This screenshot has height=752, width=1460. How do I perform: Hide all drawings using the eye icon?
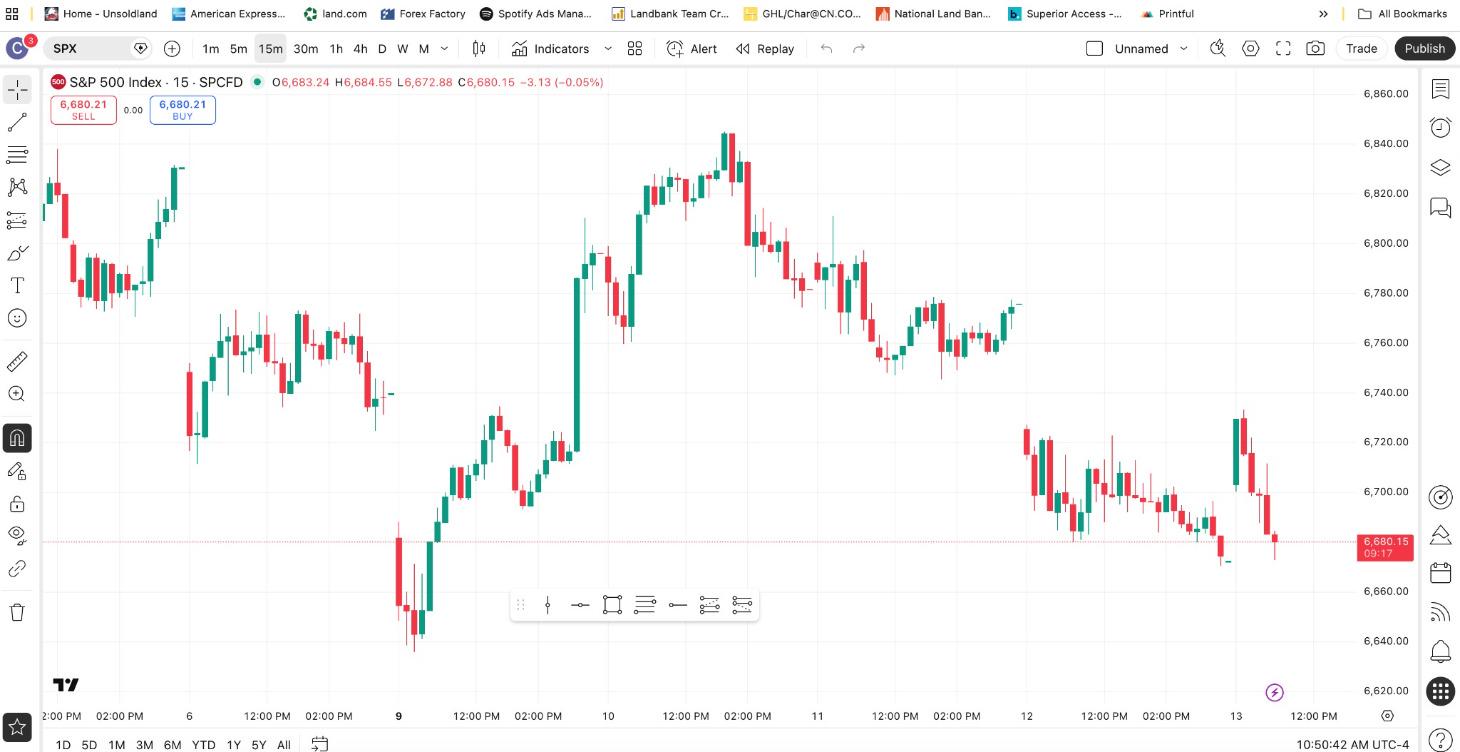[17, 535]
